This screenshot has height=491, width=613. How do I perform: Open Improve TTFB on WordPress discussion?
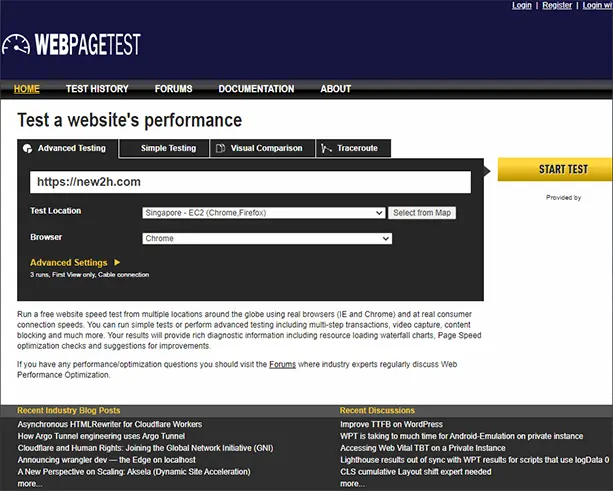click(x=391, y=424)
